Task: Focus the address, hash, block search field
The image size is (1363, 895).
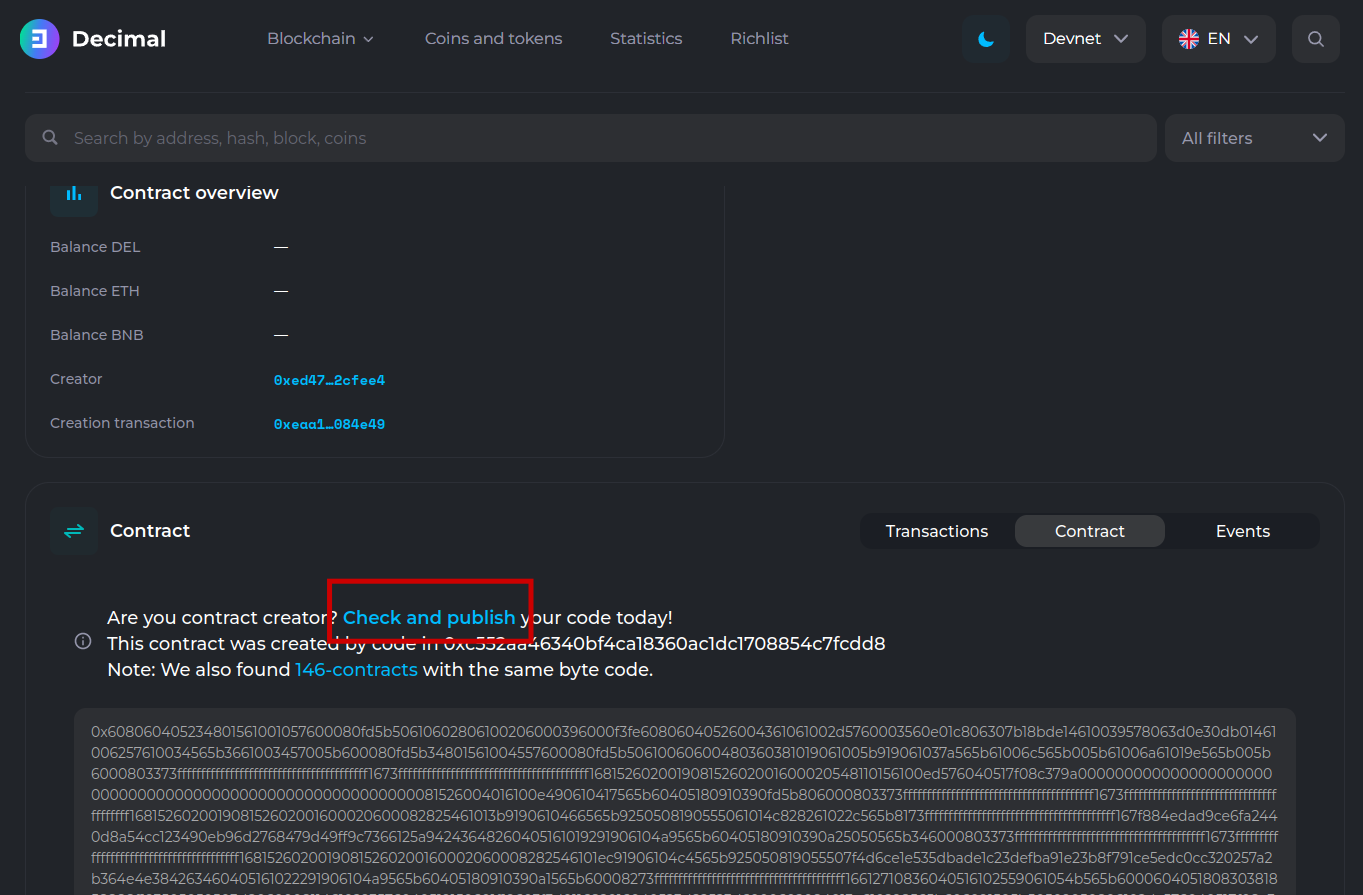Action: click(600, 138)
